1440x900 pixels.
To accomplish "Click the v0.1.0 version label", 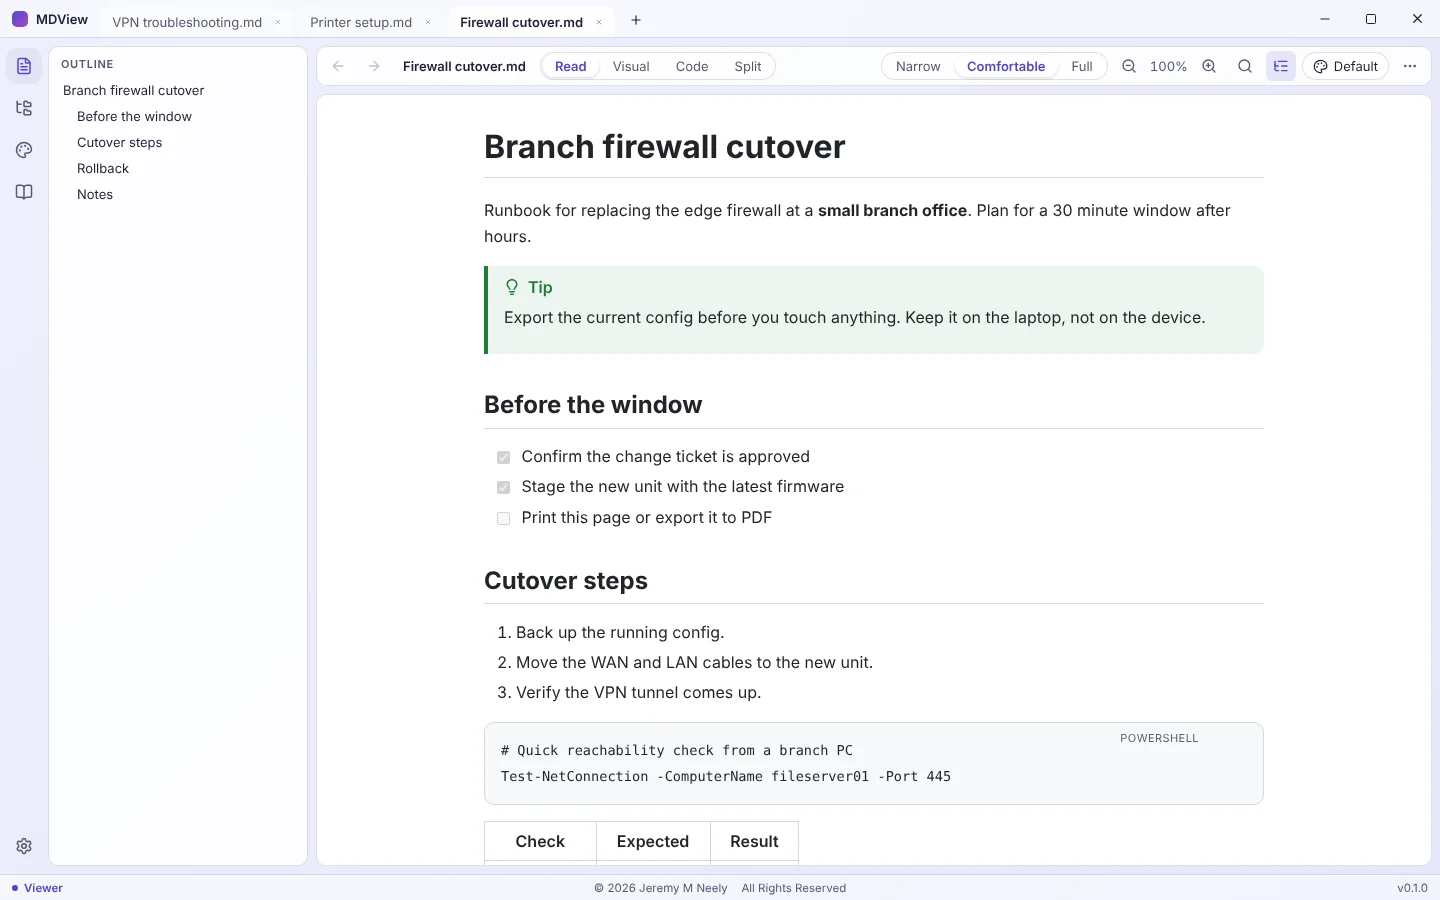I will coord(1412,888).
